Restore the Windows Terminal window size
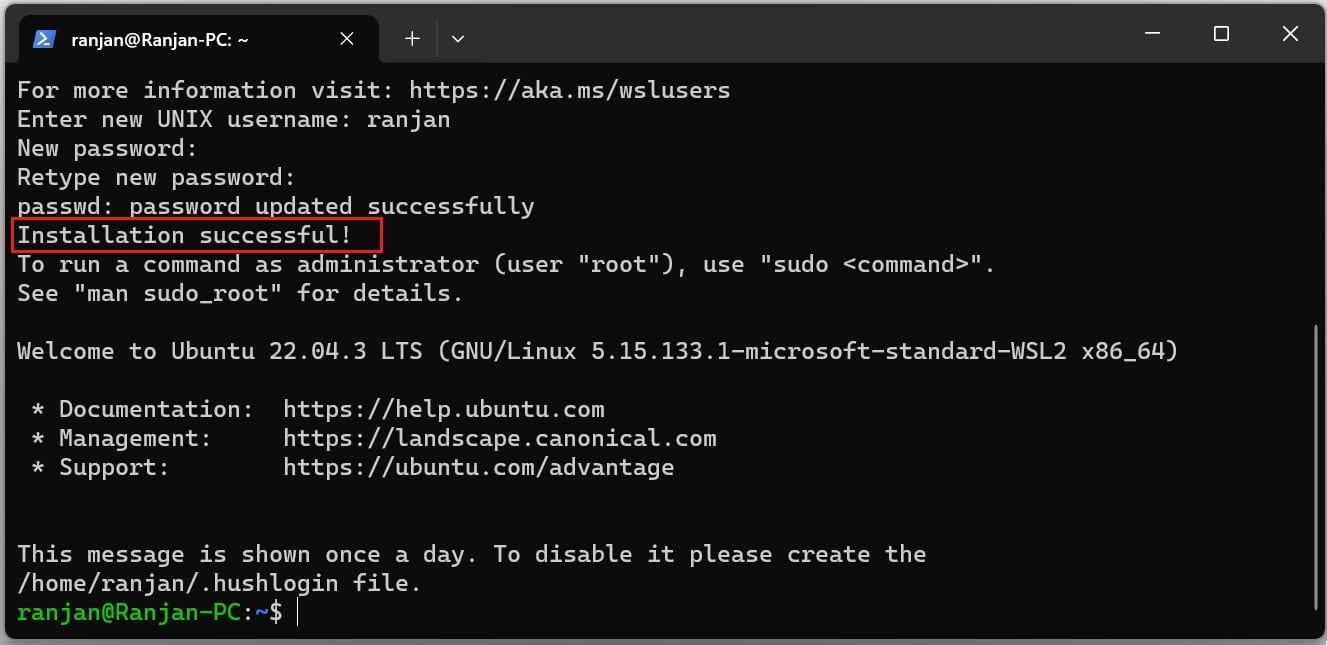Image resolution: width=1327 pixels, height=645 pixels. [x=1221, y=33]
